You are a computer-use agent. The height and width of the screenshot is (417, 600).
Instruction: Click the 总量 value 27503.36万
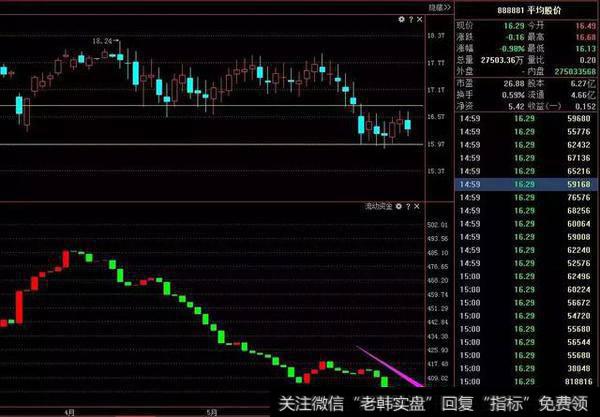click(x=502, y=60)
